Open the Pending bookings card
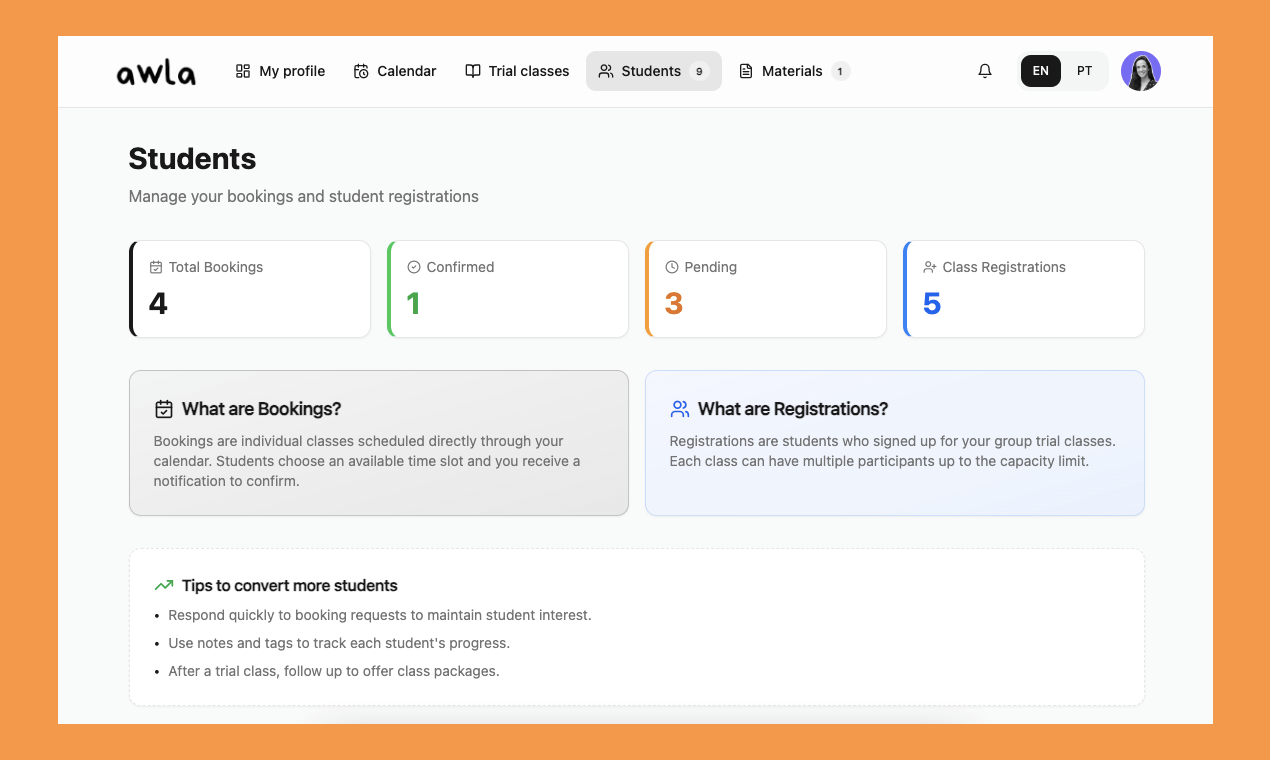Viewport: 1270px width, 760px height. point(766,288)
